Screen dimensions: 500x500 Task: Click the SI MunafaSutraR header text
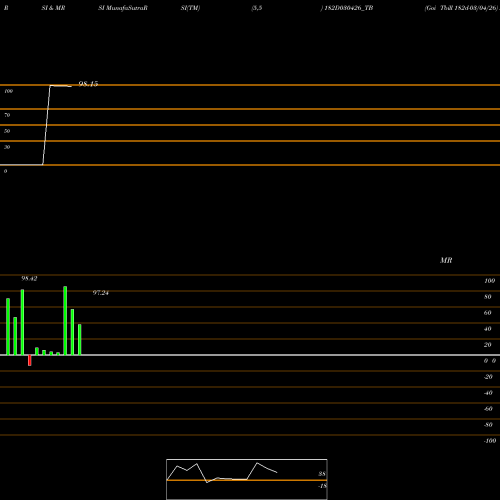click(123, 8)
